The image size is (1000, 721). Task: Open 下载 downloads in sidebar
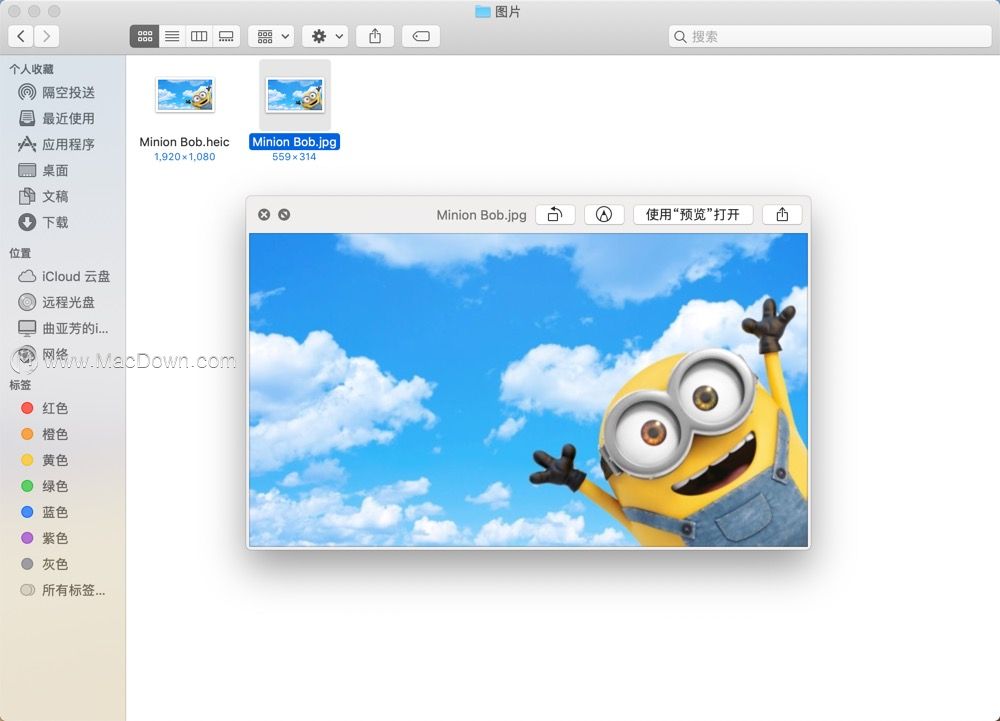click(x=62, y=222)
